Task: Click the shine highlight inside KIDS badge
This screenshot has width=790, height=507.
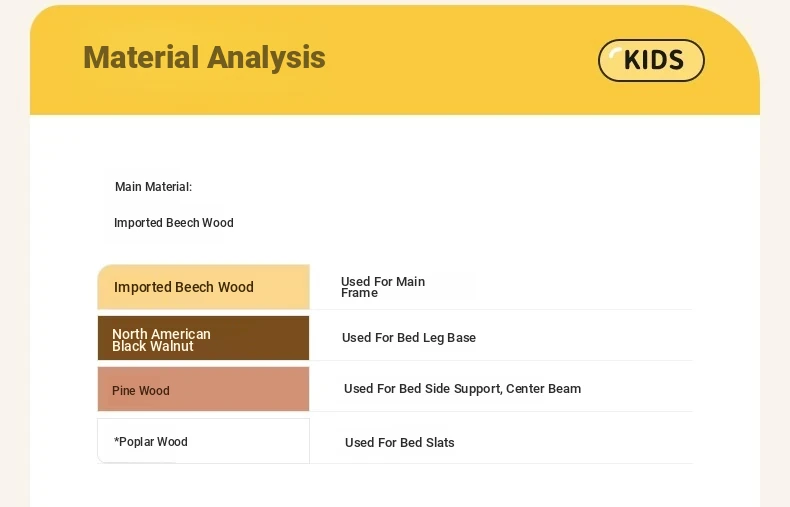Action: (615, 53)
